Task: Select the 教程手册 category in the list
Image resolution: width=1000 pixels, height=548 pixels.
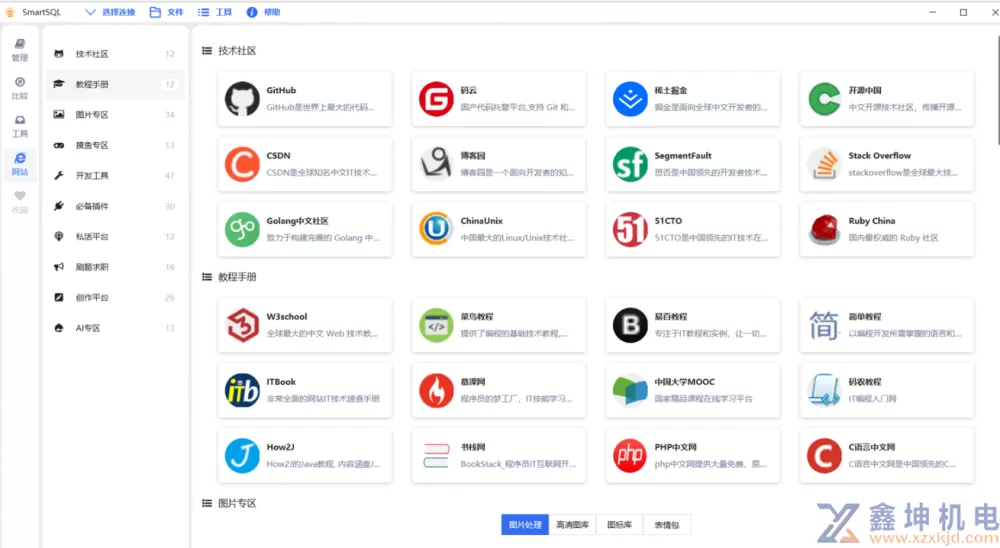Action: coord(115,84)
